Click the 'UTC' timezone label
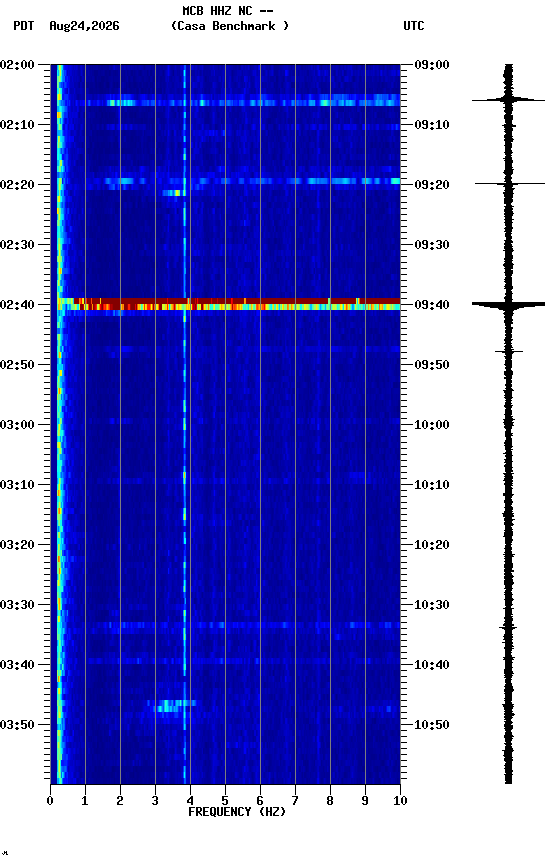The height and width of the screenshot is (864, 552). click(414, 26)
